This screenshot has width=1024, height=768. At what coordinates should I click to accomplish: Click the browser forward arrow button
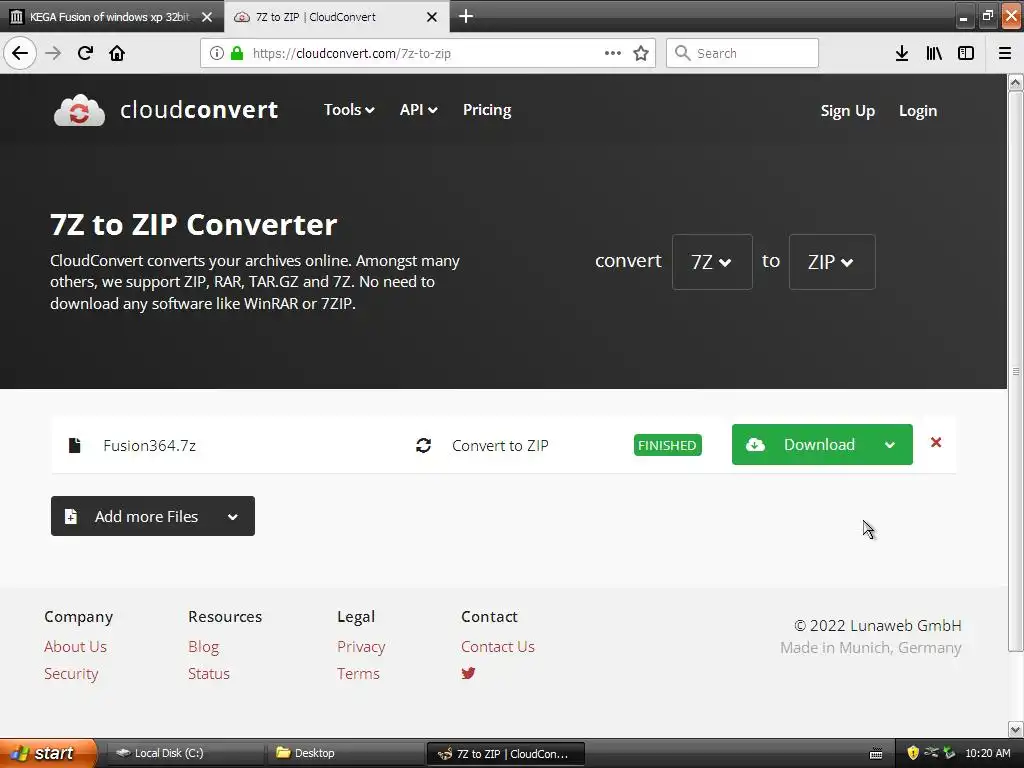point(53,53)
